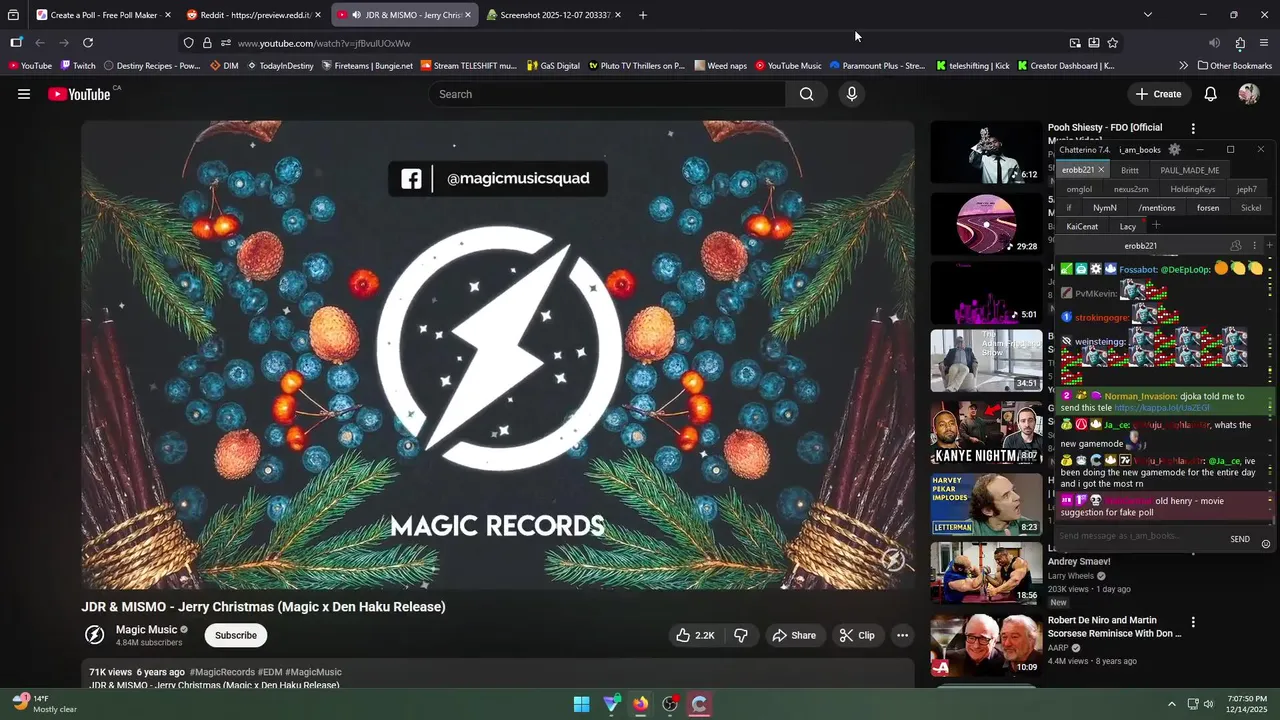The width and height of the screenshot is (1280, 720).
Task: Open the Harvey Pekar Implodes video thumbnail
Action: tap(986, 504)
